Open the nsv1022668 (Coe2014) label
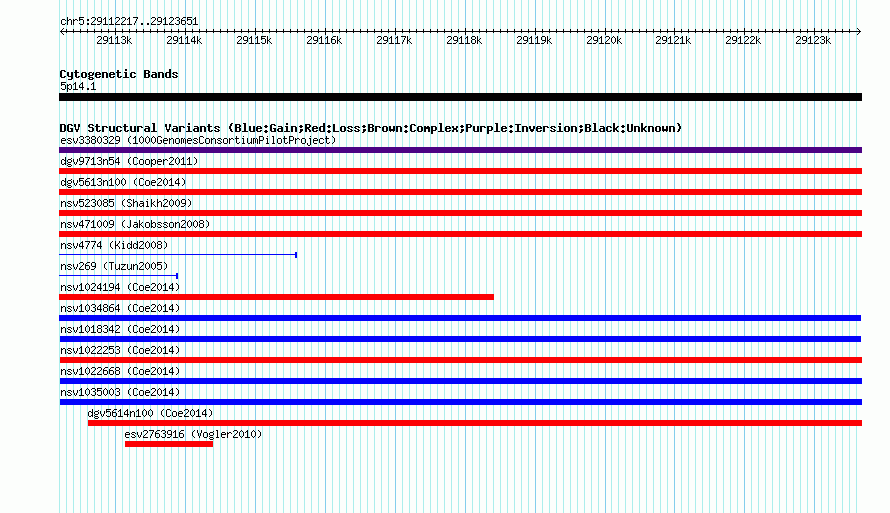The height and width of the screenshot is (513, 890). [x=120, y=371]
